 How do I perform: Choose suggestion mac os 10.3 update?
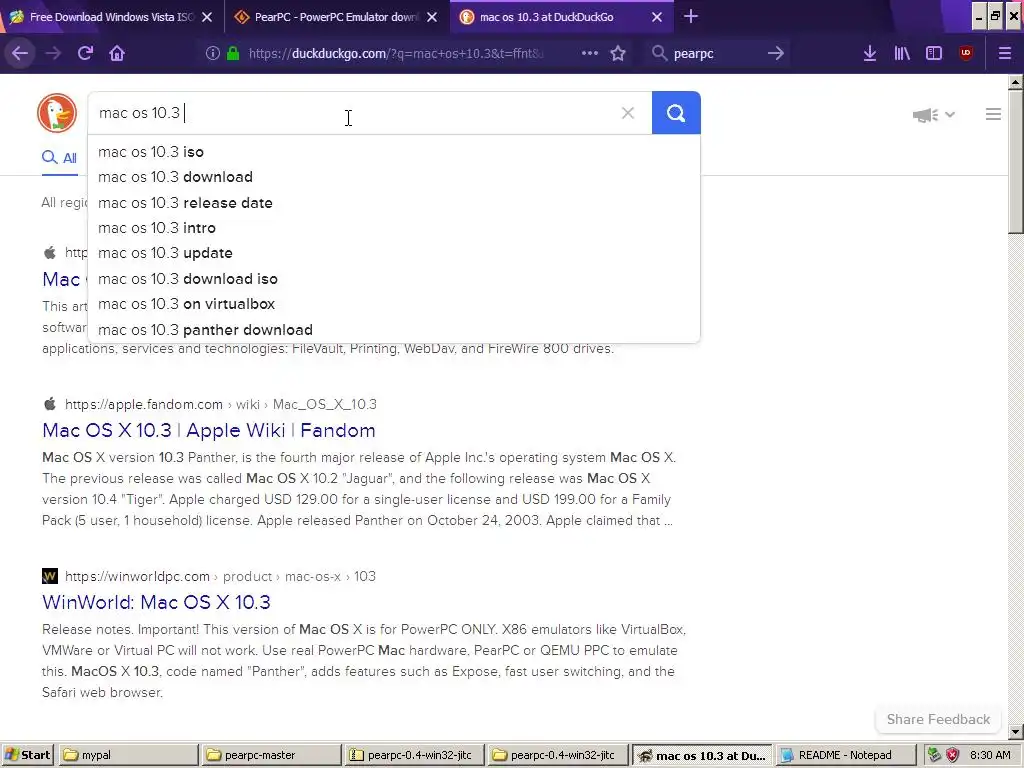tap(394, 253)
